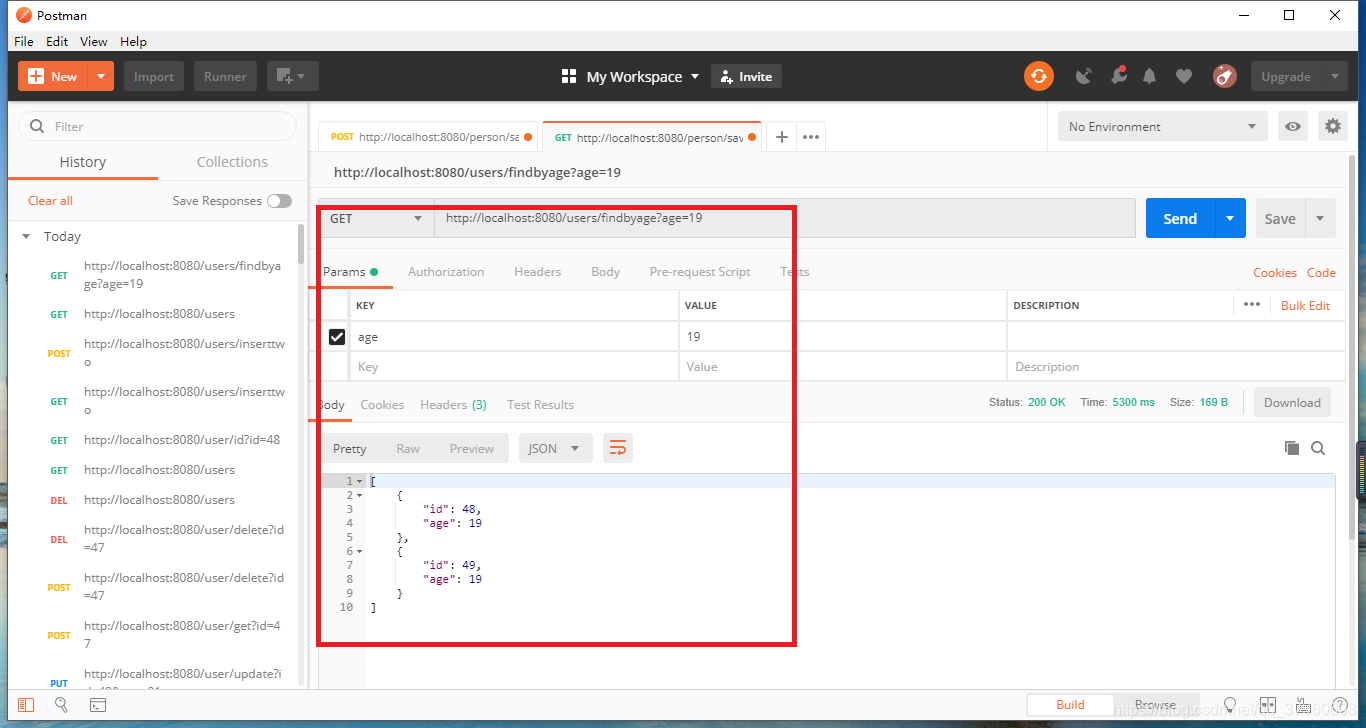
Task: Open environment quick look eye icon
Action: (x=1293, y=127)
